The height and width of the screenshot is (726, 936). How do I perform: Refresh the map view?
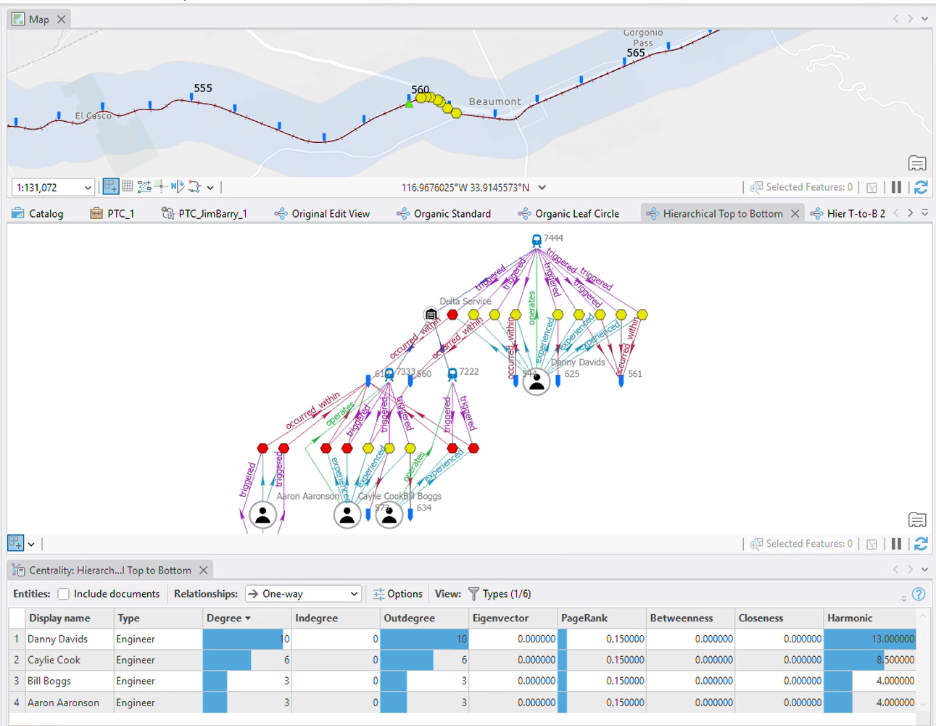coord(921,187)
